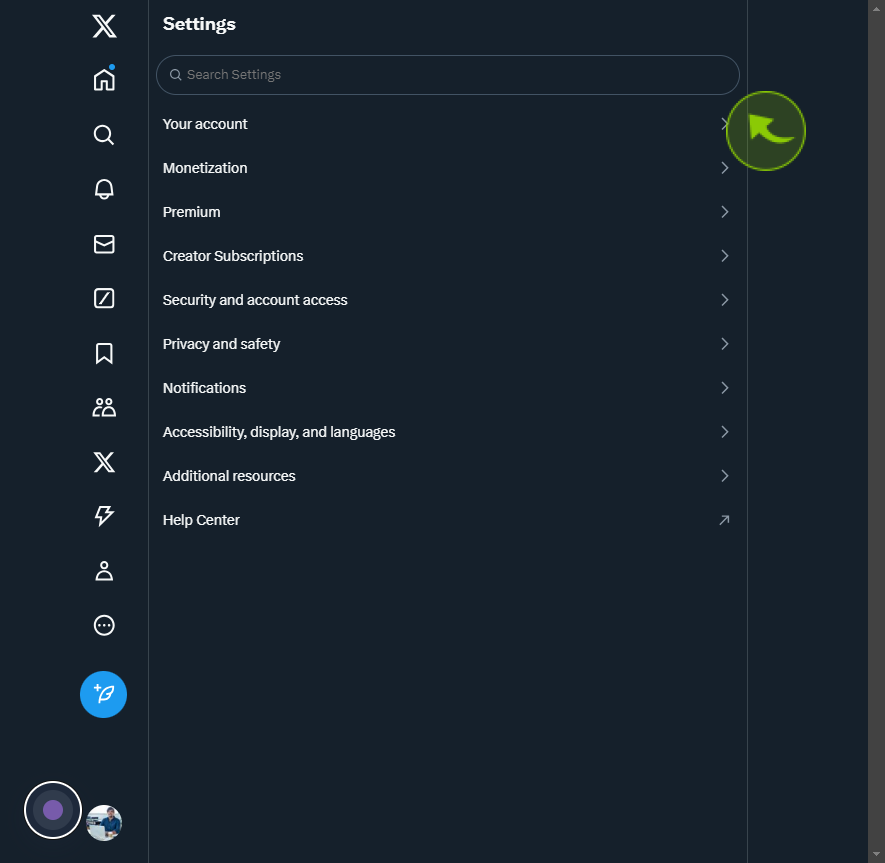
Task: Open the Home feed icon
Action: tap(104, 79)
